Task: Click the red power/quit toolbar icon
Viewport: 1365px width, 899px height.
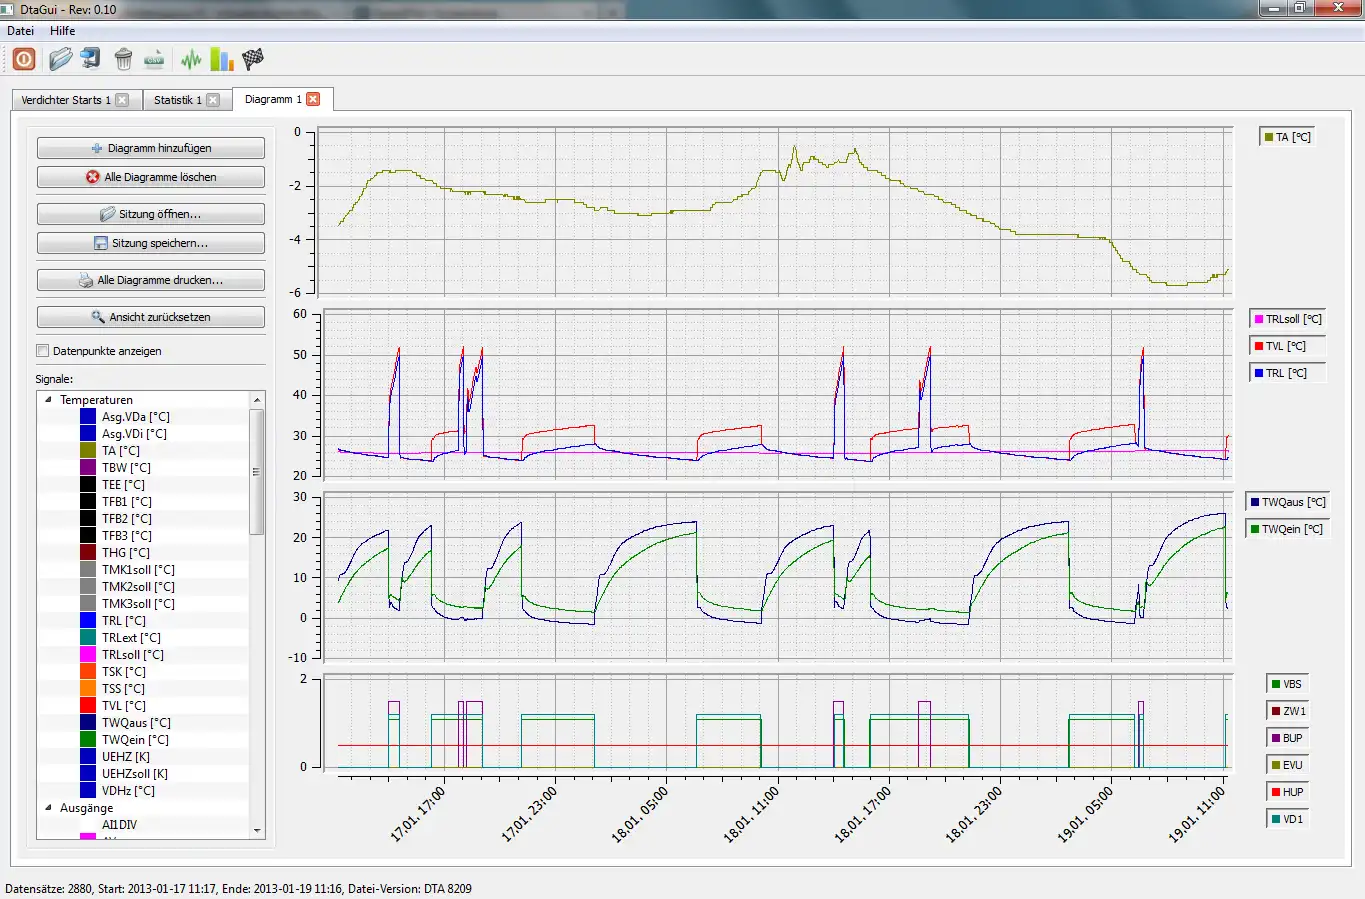Action: 24,59
